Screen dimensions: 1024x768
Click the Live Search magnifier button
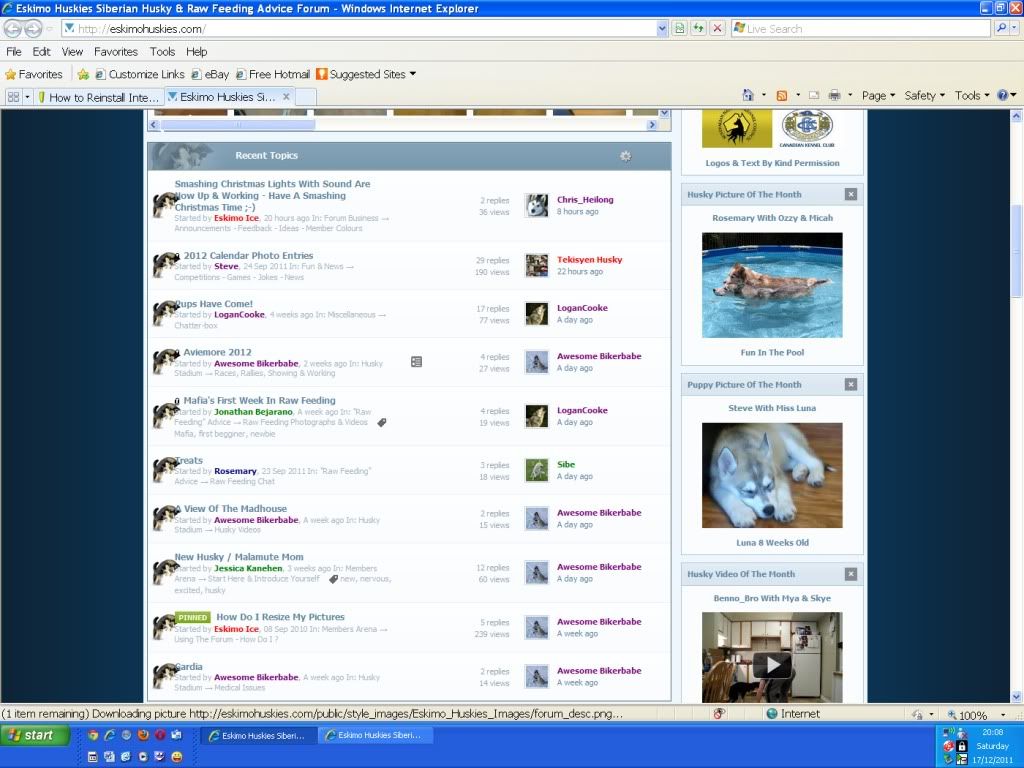1000,28
